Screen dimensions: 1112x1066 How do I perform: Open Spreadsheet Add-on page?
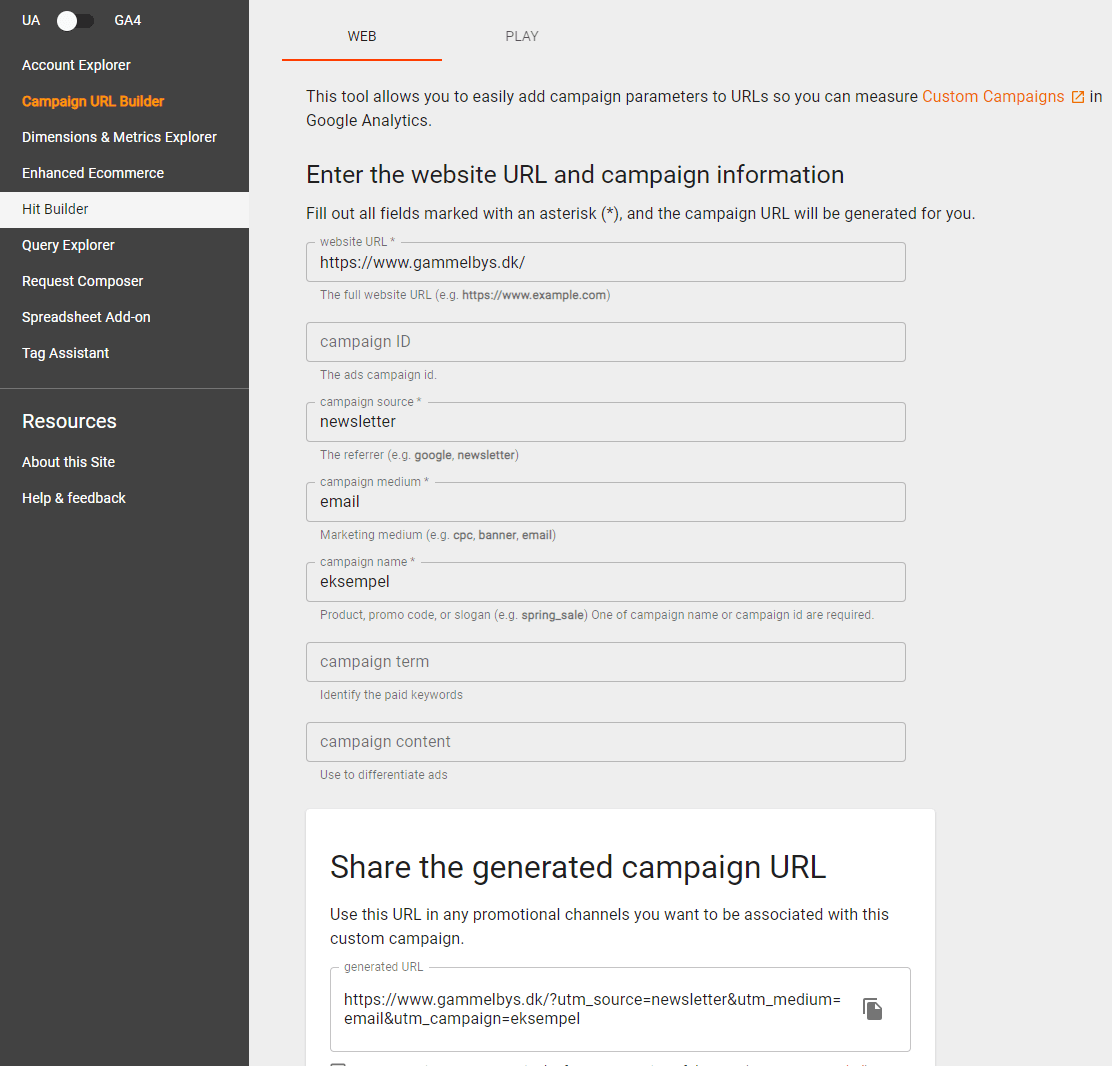[86, 317]
